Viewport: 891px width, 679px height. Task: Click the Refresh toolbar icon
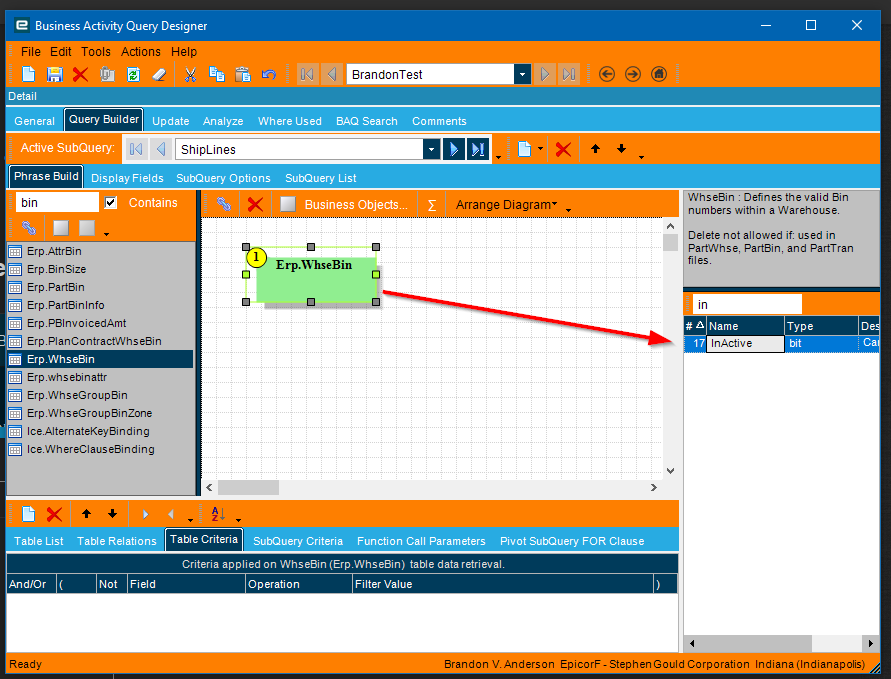[x=134, y=74]
